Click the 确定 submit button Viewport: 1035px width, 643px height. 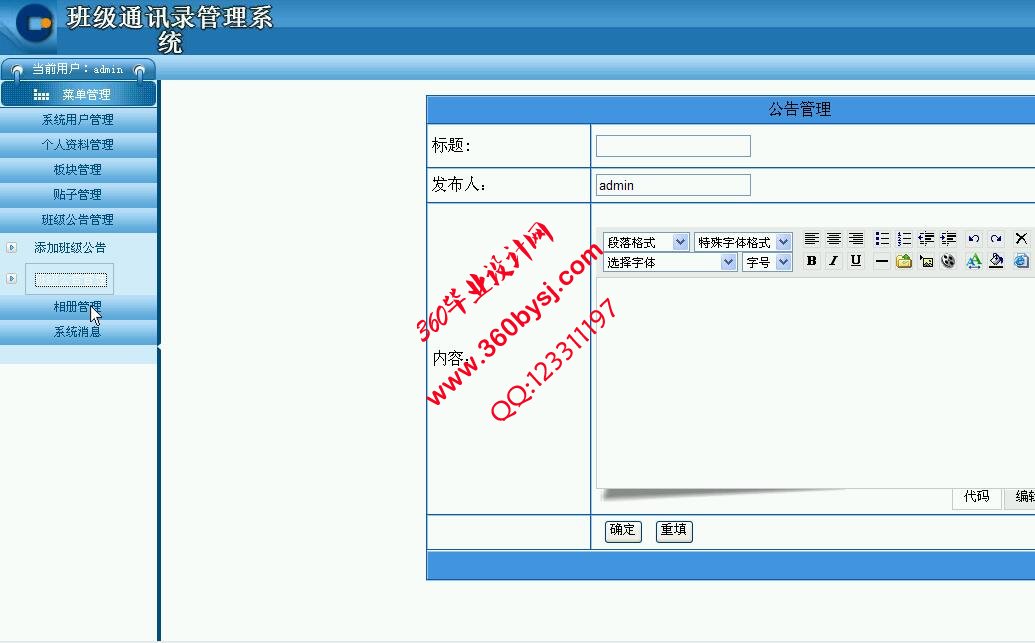[x=622, y=530]
